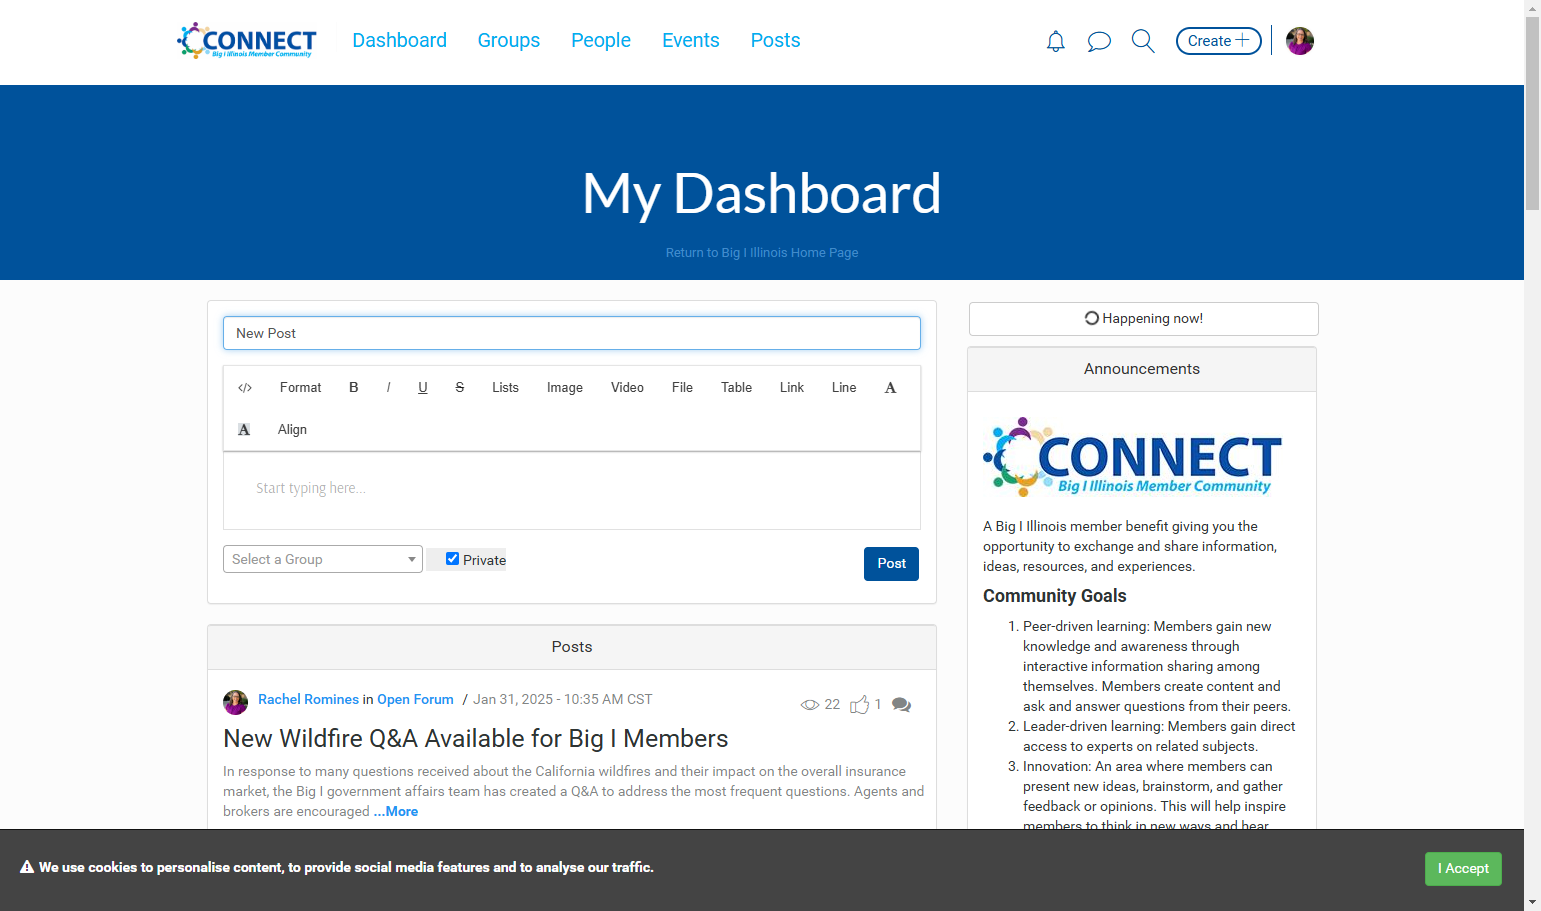Open comments on the Wildfire post
The image size is (1541, 911).
(x=901, y=705)
